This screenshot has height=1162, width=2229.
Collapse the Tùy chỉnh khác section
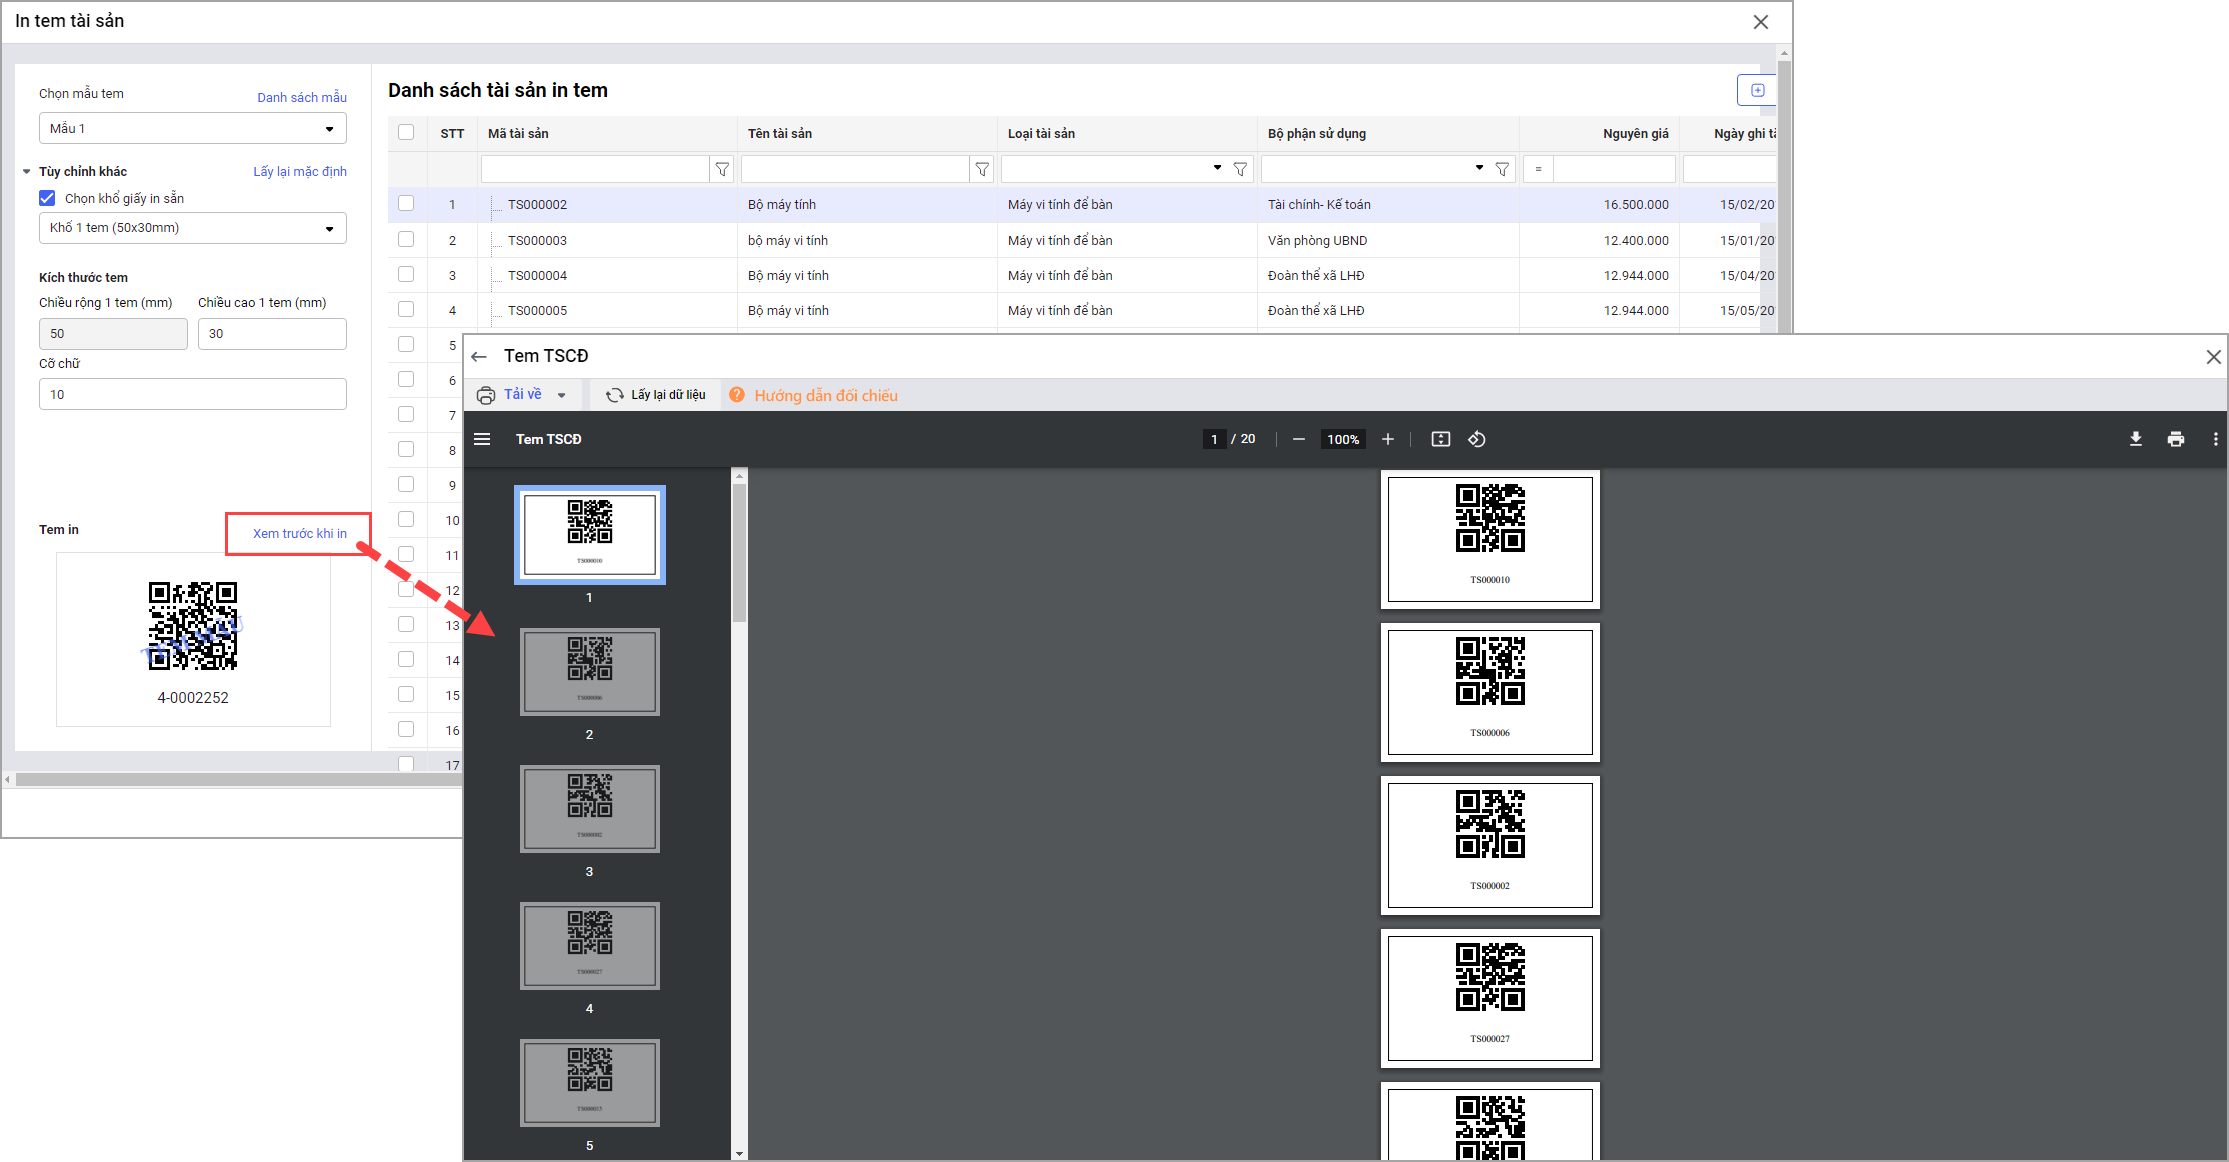[x=27, y=171]
